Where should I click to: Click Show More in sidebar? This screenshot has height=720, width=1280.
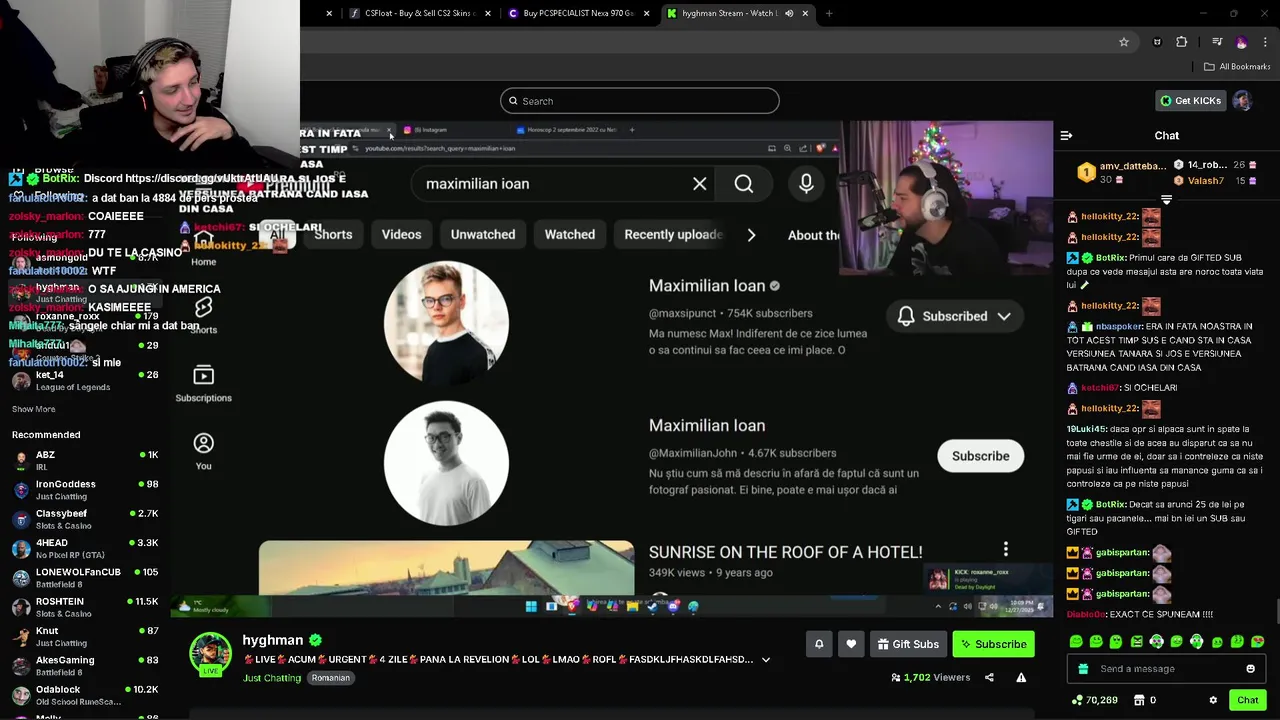[x=33, y=409]
